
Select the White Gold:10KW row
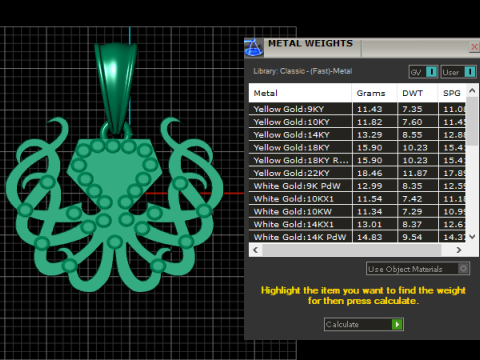(357, 211)
